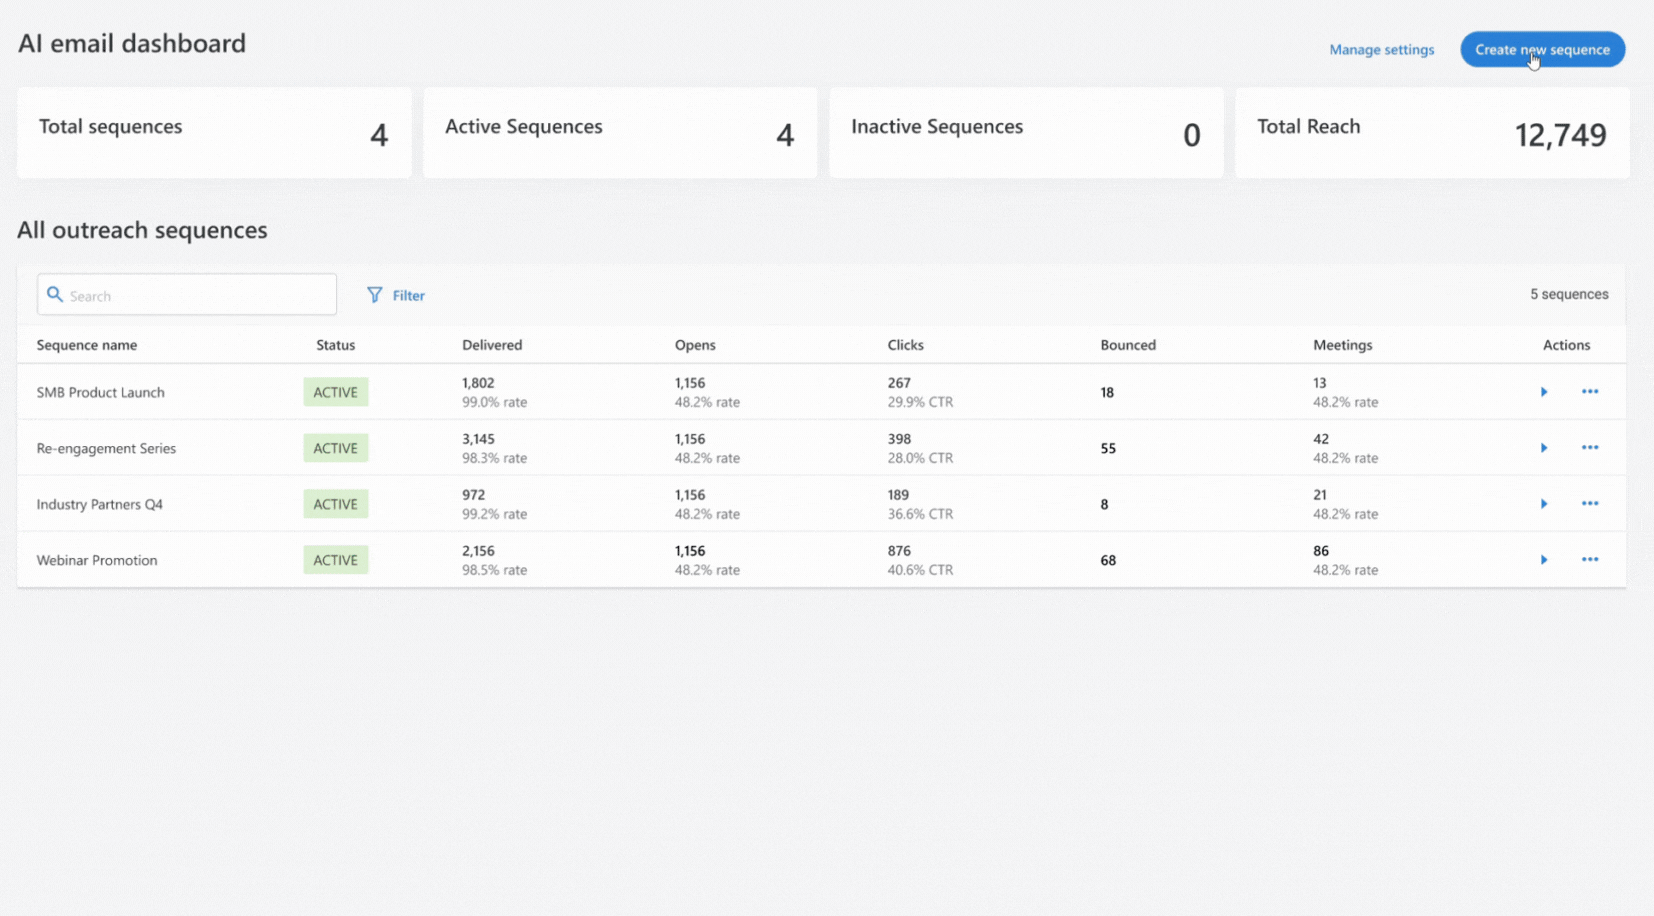The width and height of the screenshot is (1654, 916).
Task: Click the search magnifier icon
Action: pyautogui.click(x=55, y=294)
